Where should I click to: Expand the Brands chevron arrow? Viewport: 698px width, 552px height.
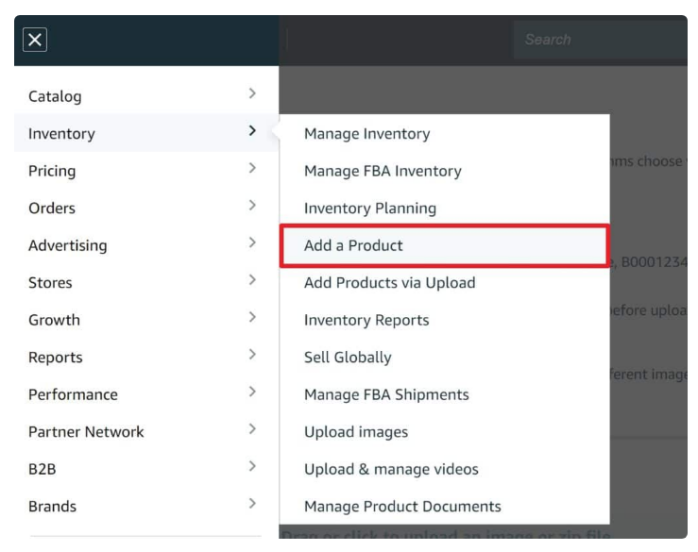click(x=252, y=504)
